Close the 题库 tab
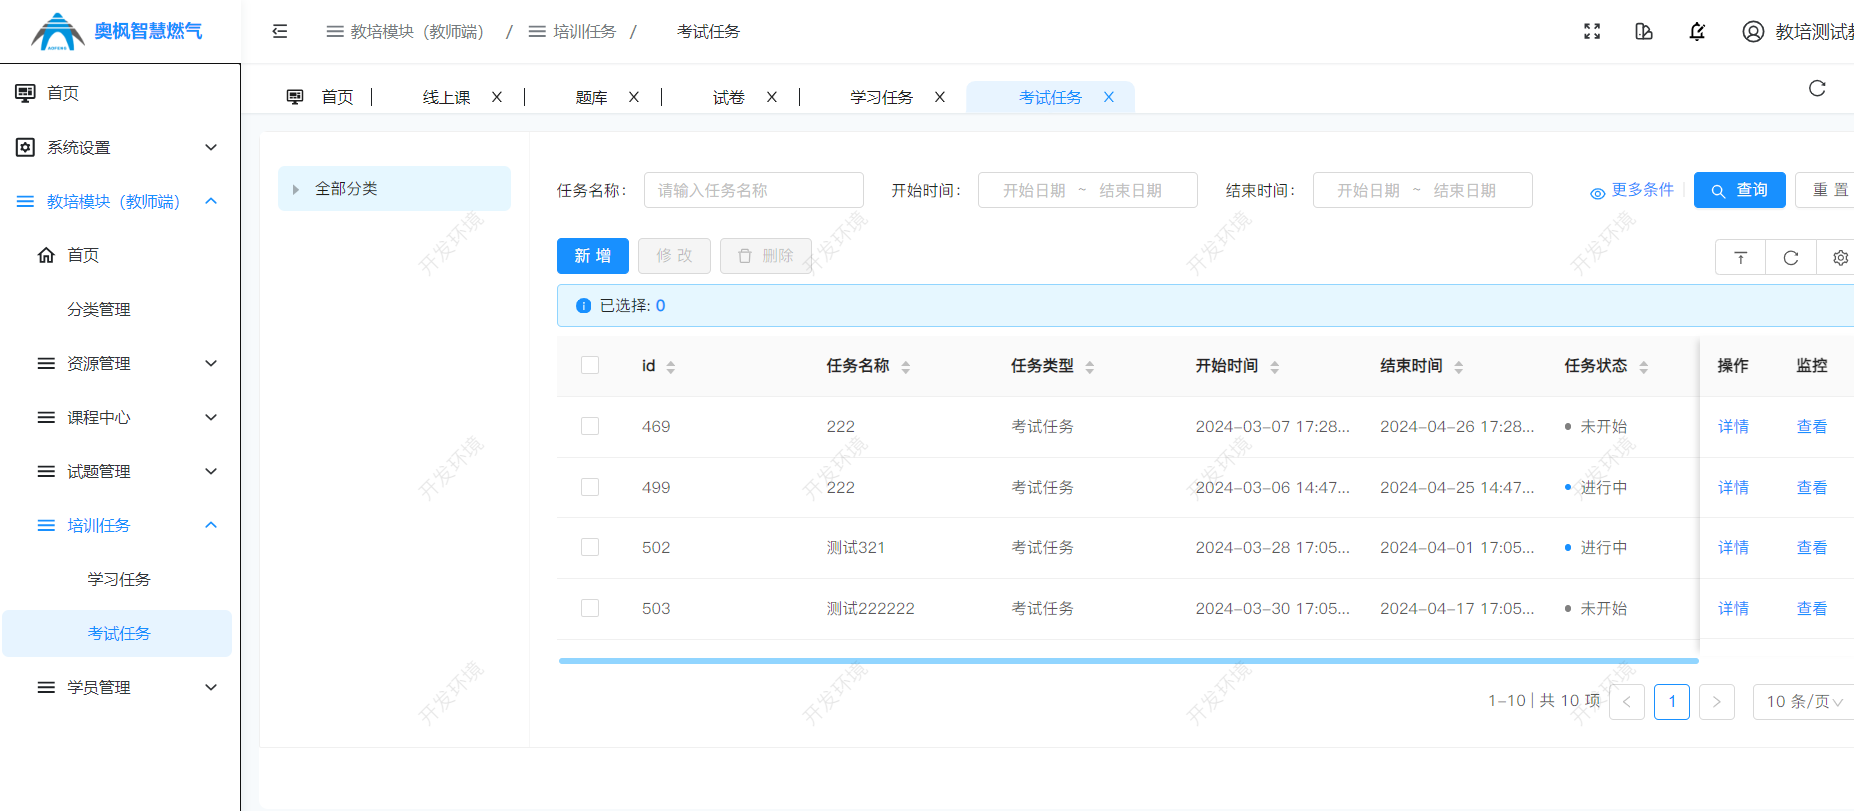Image resolution: width=1854 pixels, height=811 pixels. 634,97
